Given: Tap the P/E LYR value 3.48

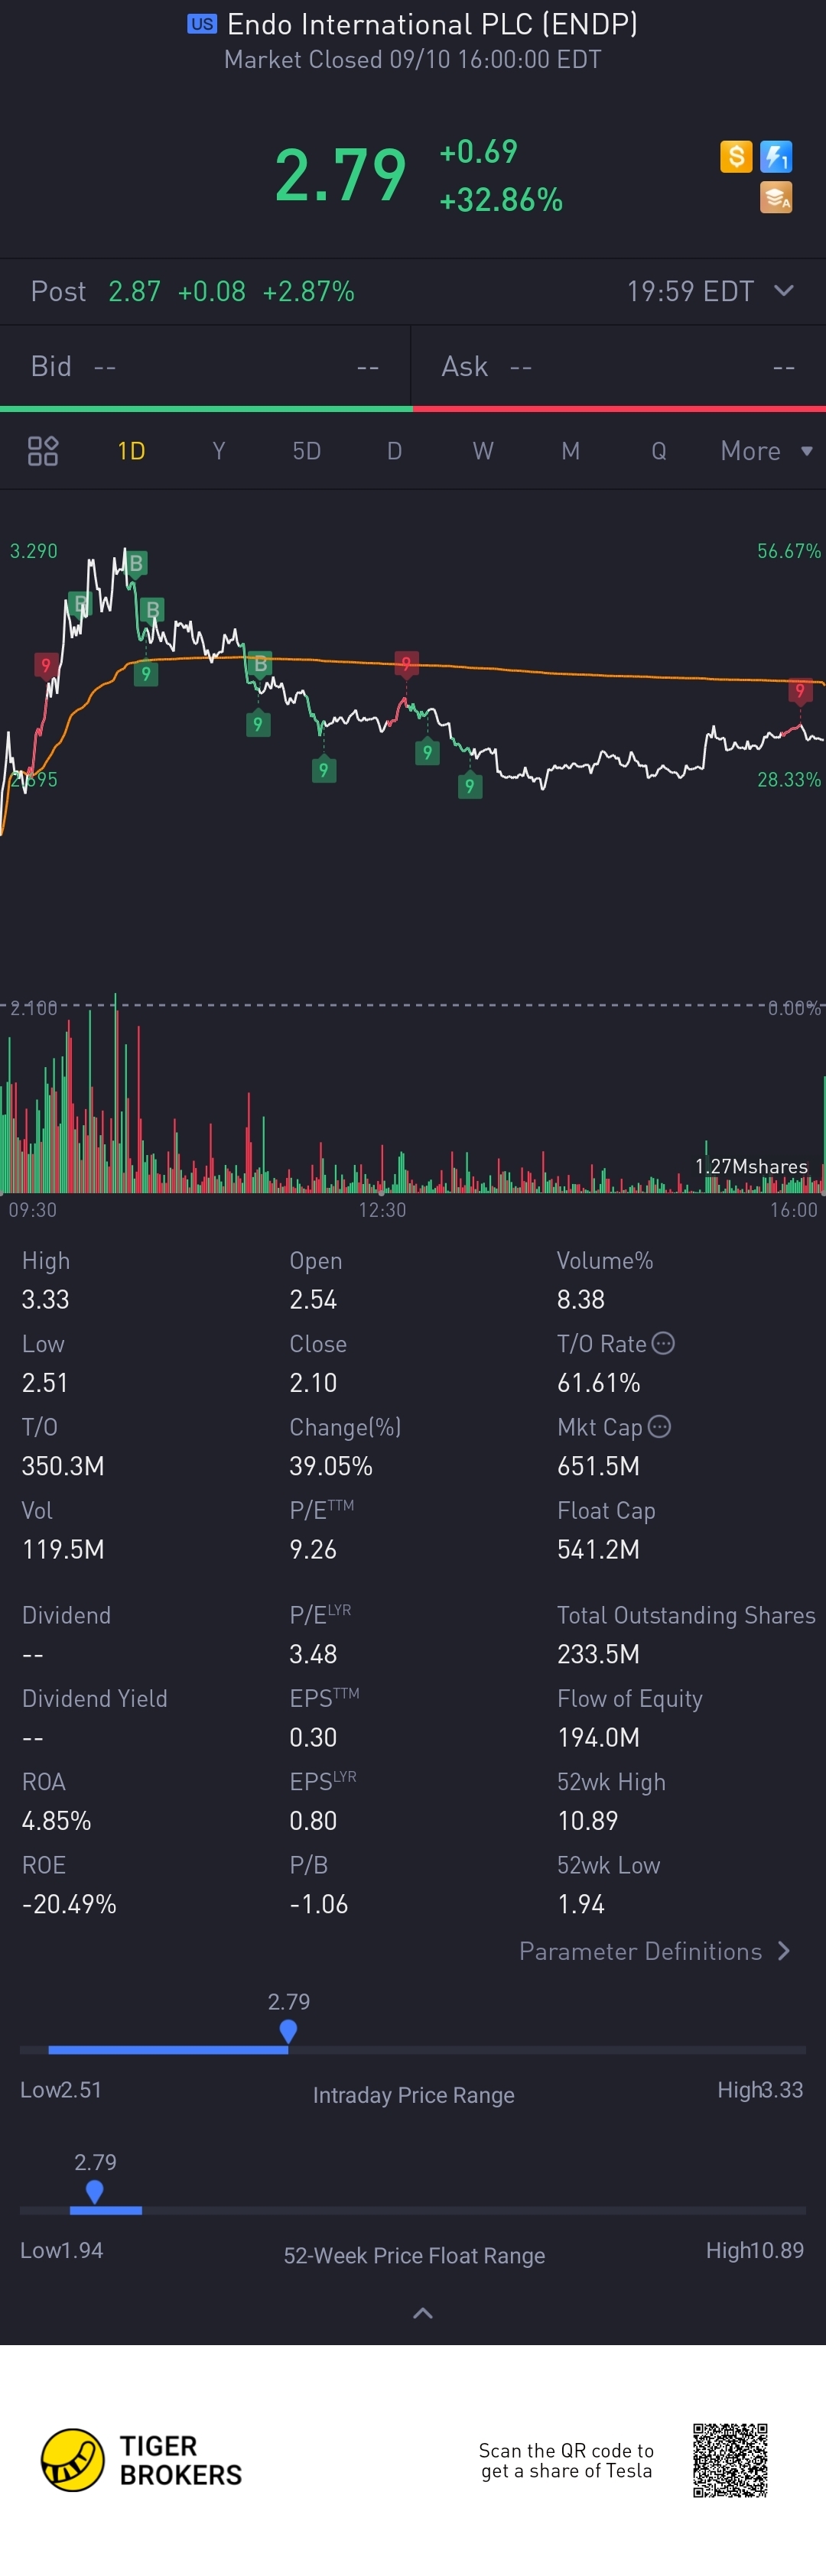Looking at the screenshot, I should [x=313, y=1654].
